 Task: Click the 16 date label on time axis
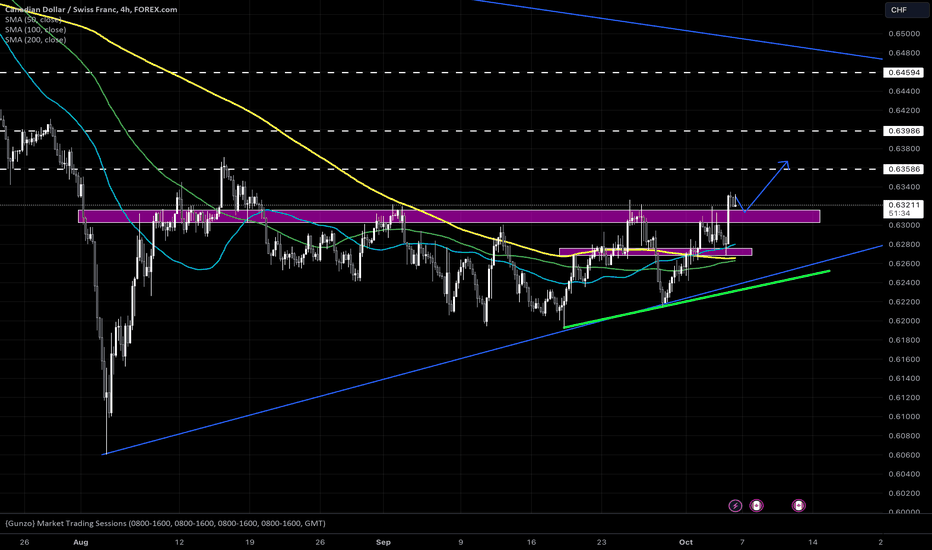[531, 542]
